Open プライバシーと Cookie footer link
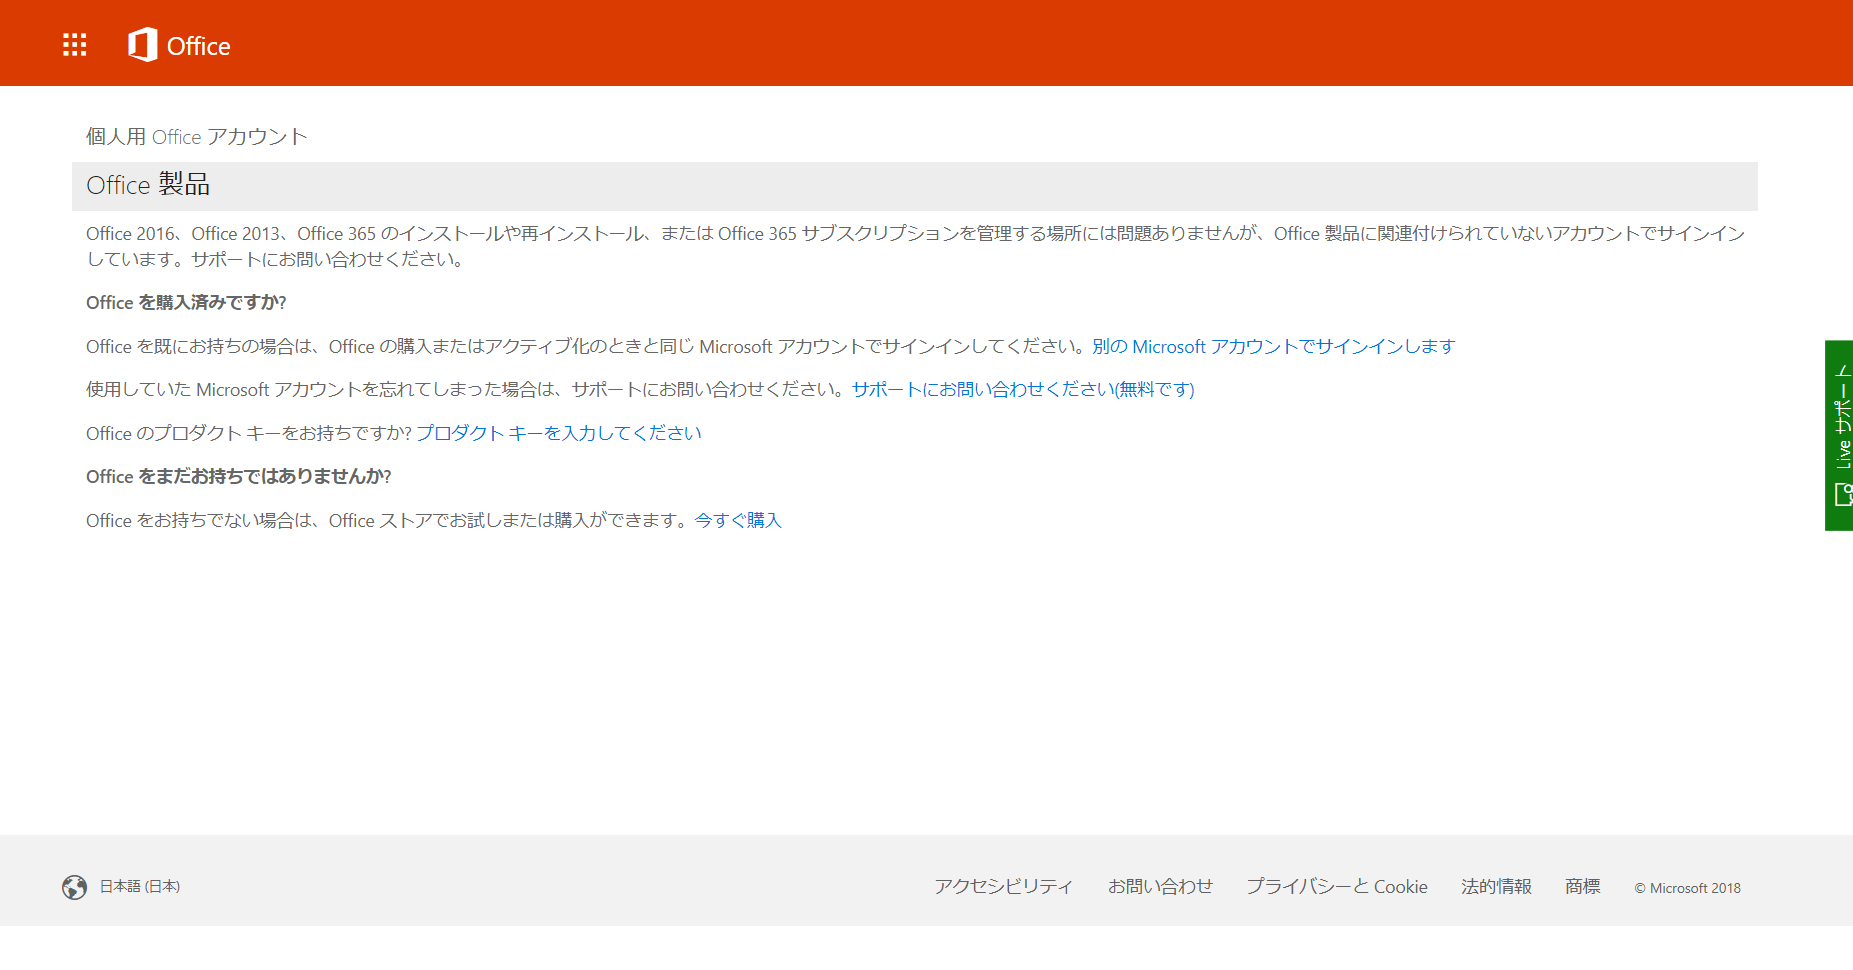1853x970 pixels. (1337, 886)
